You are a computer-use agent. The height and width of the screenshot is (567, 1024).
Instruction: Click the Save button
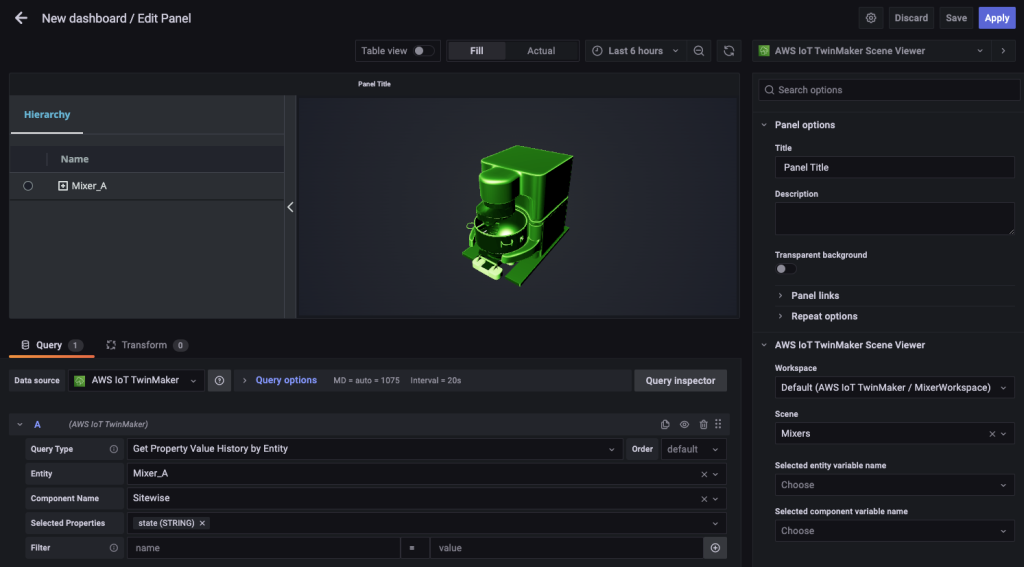(x=956, y=18)
